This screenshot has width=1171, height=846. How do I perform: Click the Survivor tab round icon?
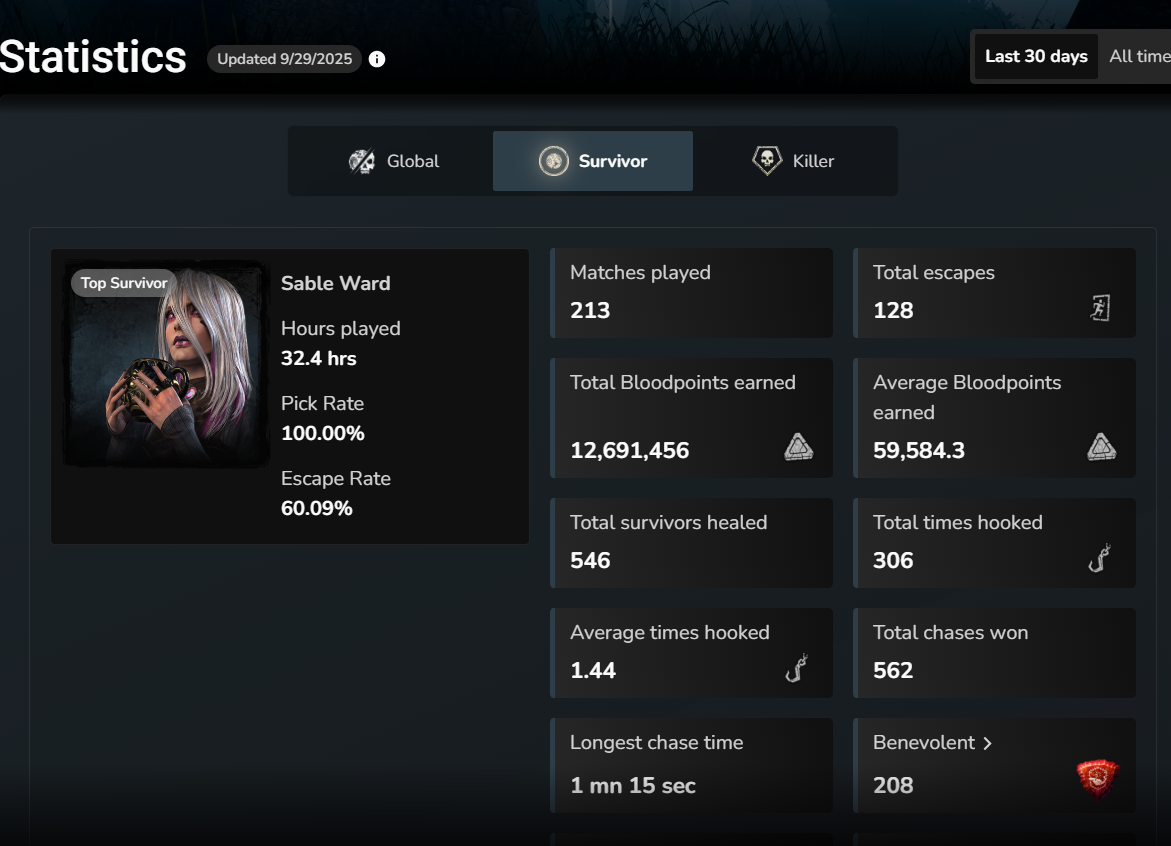pos(554,161)
